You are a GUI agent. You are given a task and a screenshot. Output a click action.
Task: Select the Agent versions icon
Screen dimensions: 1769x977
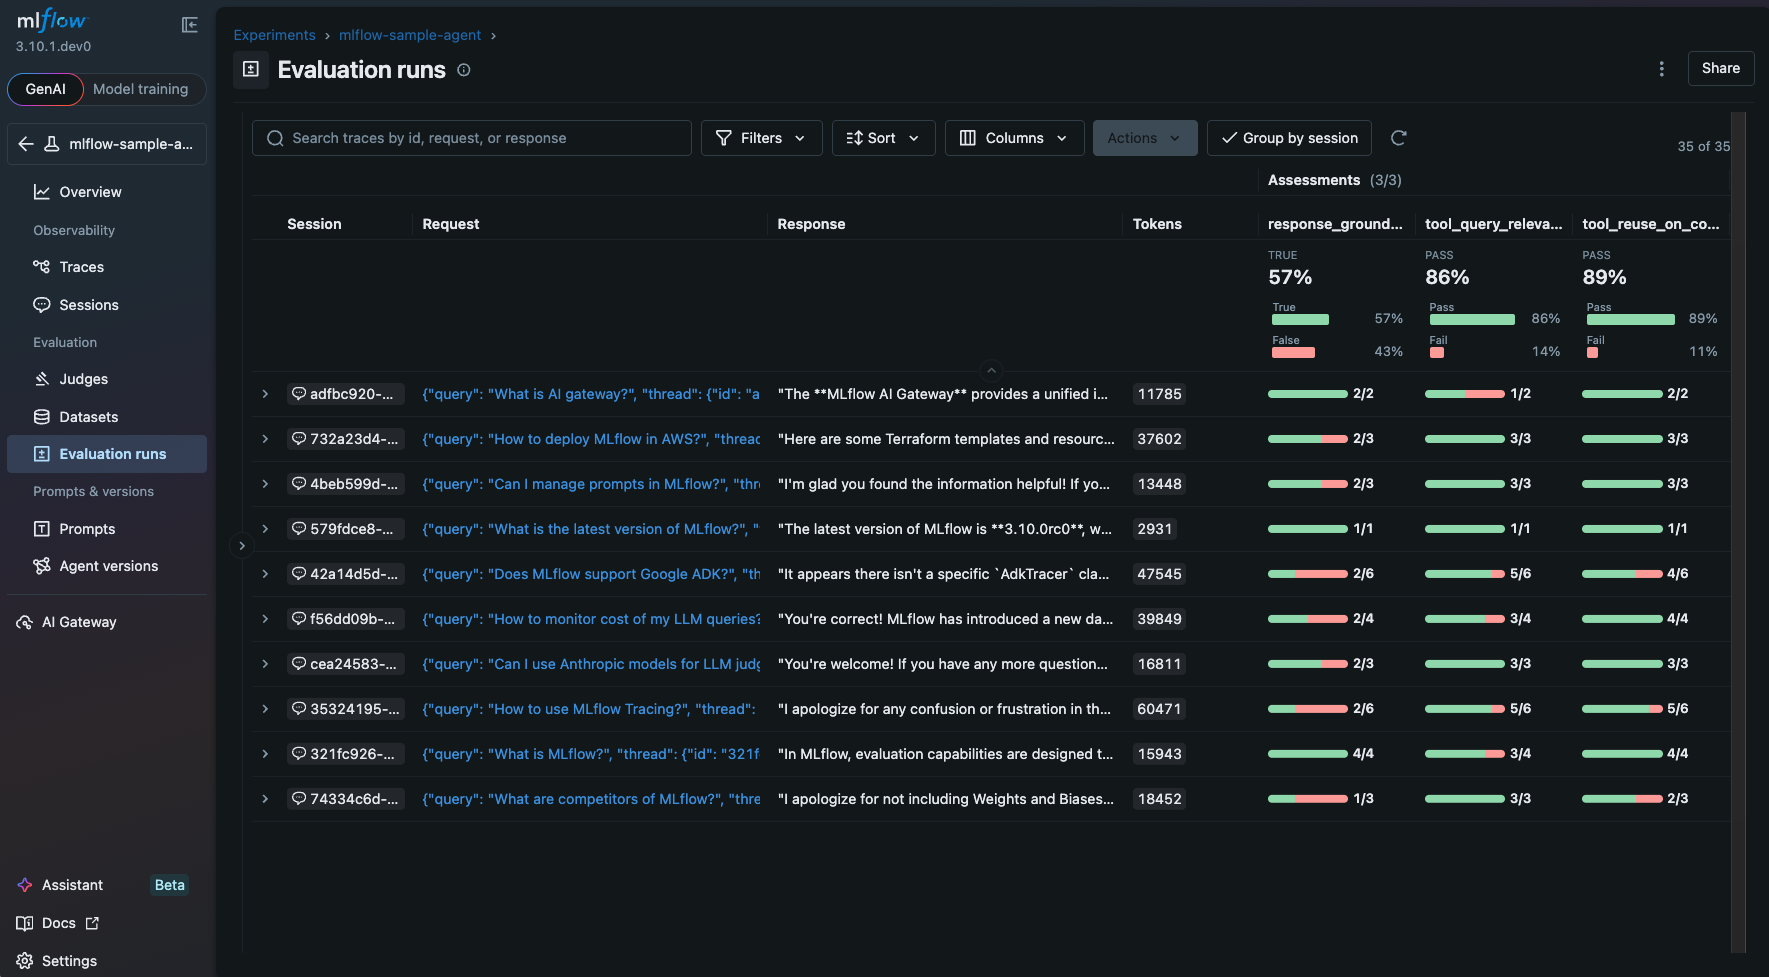click(41, 566)
